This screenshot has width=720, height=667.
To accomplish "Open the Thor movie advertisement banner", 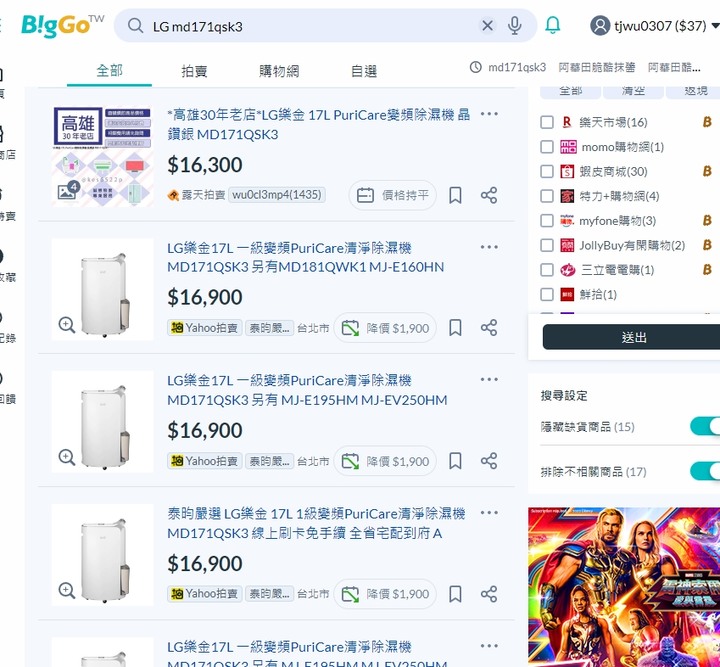I will pyautogui.click(x=624, y=587).
